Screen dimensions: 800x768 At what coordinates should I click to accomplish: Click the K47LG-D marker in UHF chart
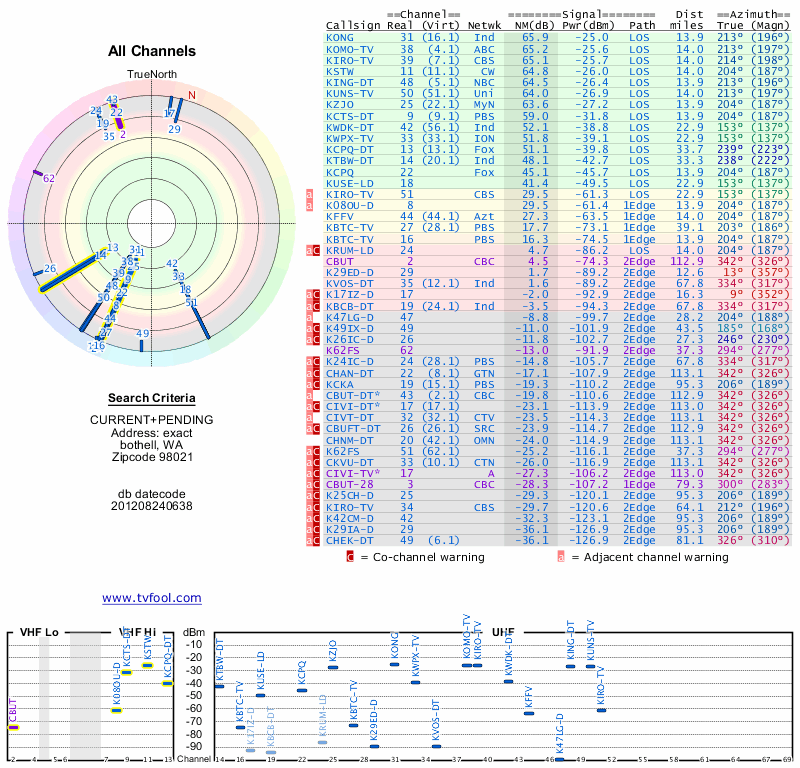tap(560, 759)
